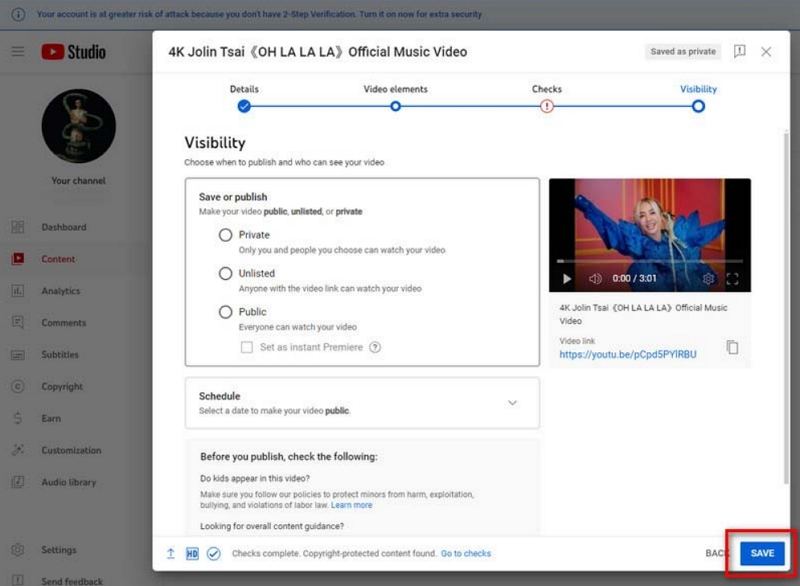Click the dialog title 4K Jolin Tsai
The image size is (800, 586).
coord(317,52)
